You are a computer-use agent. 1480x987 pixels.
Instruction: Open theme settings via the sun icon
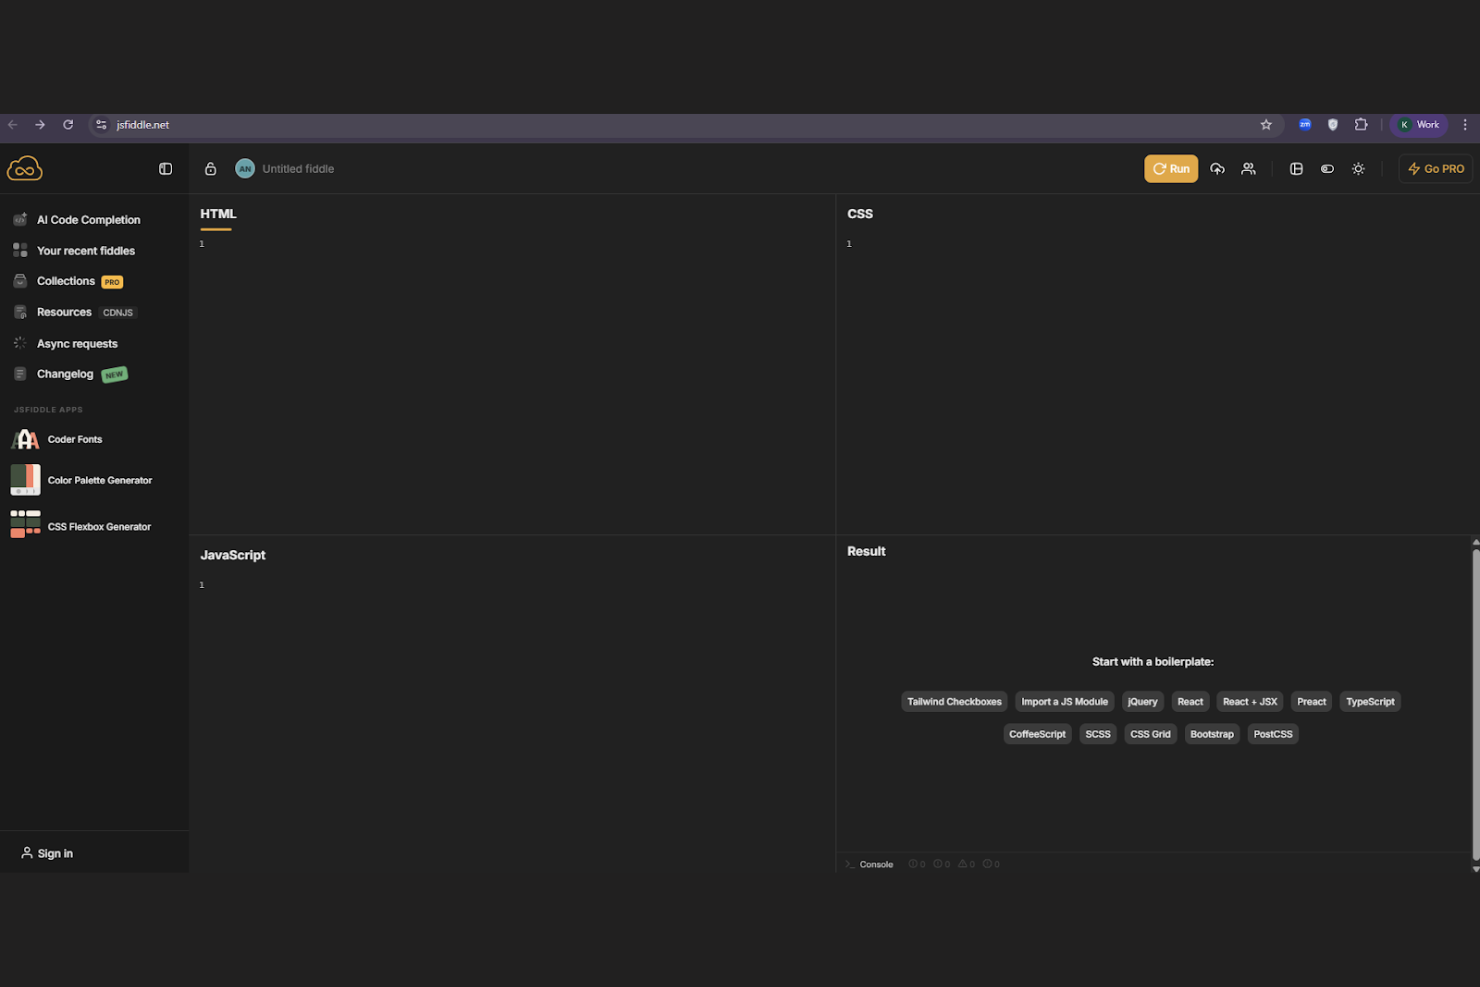click(x=1358, y=168)
